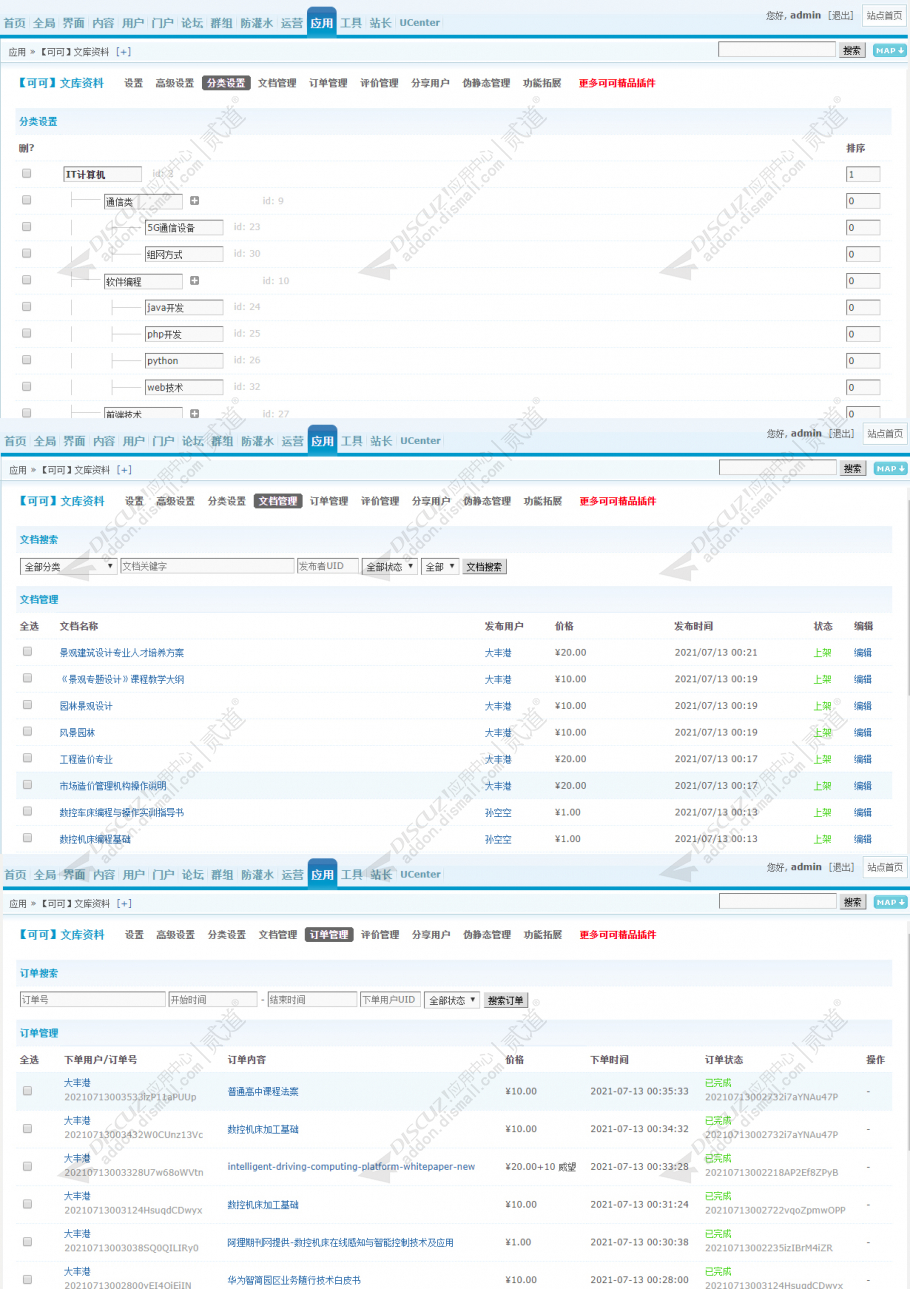Open the 全部分类 dropdown in document search
The width and height of the screenshot is (910, 1289).
[x=68, y=566]
